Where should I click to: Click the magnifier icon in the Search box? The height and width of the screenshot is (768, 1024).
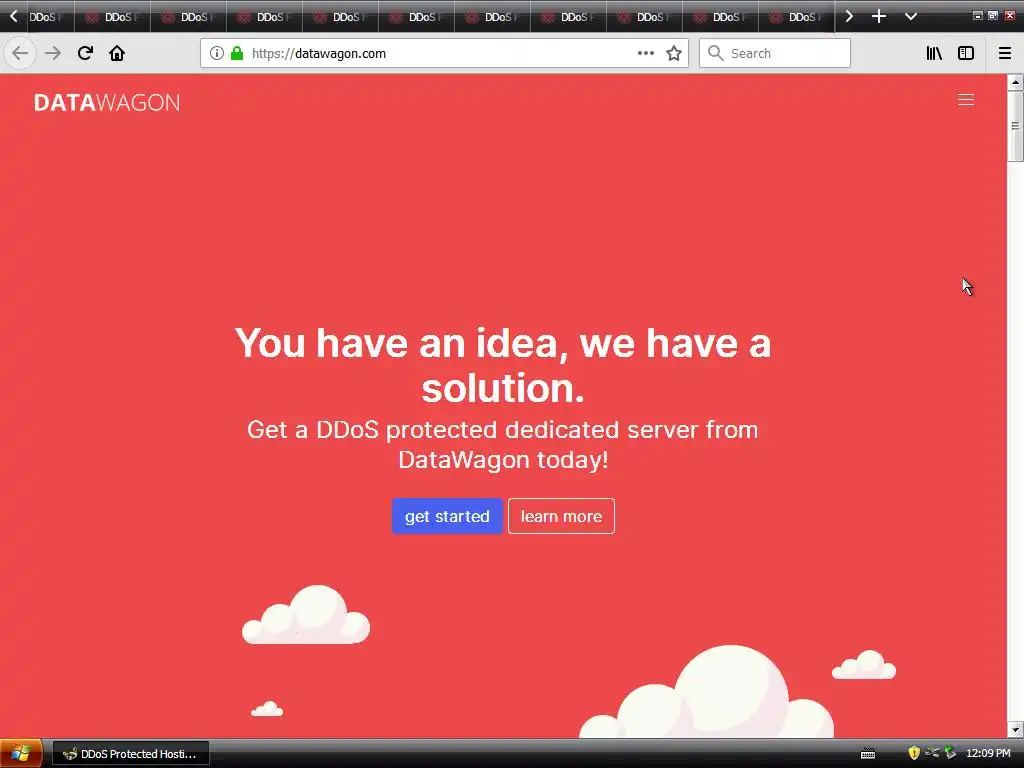716,53
